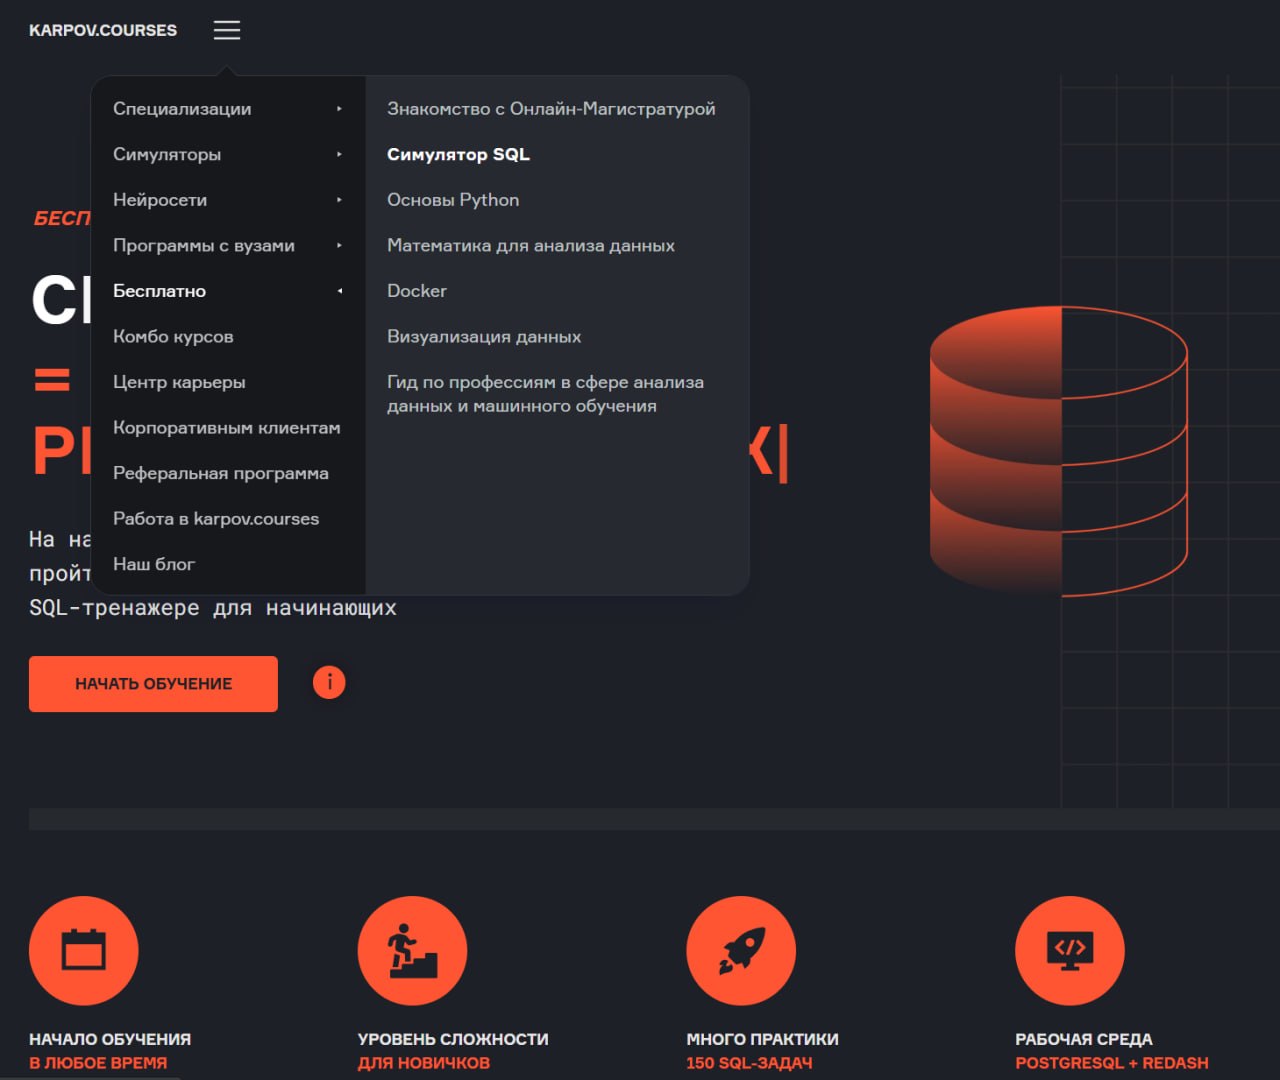Image resolution: width=1280 pixels, height=1080 pixels.
Task: Click the orange info circle icon
Action: point(329,682)
